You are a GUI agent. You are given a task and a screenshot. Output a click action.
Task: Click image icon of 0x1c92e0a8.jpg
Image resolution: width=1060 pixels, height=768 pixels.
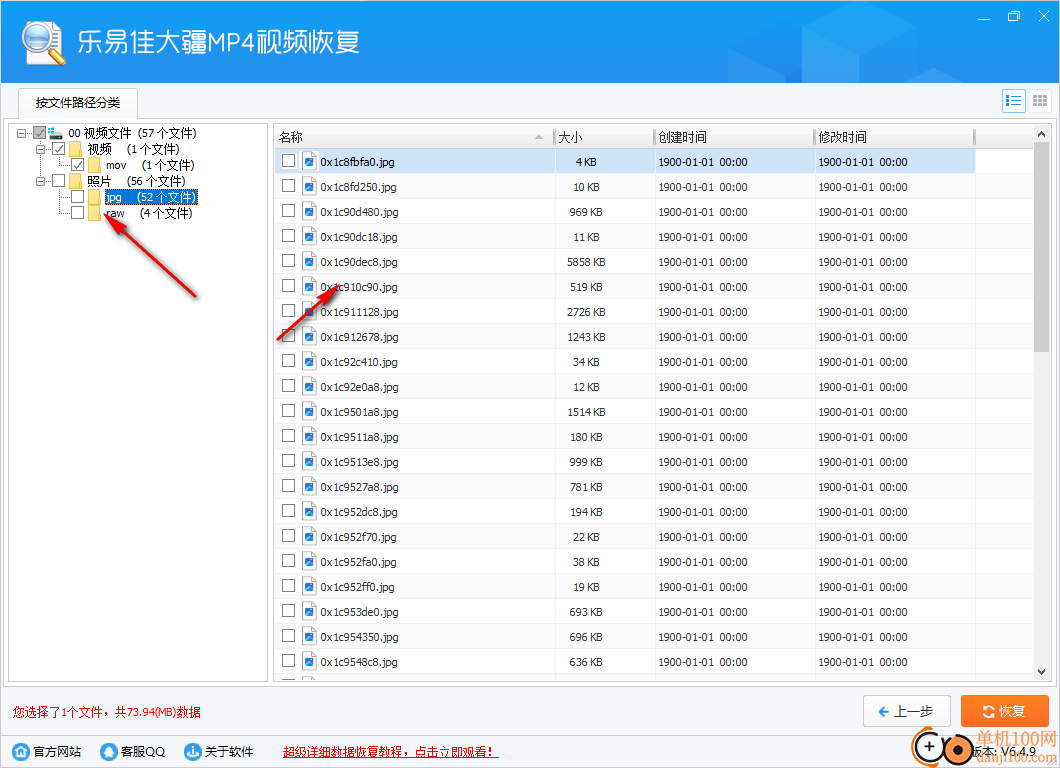310,387
